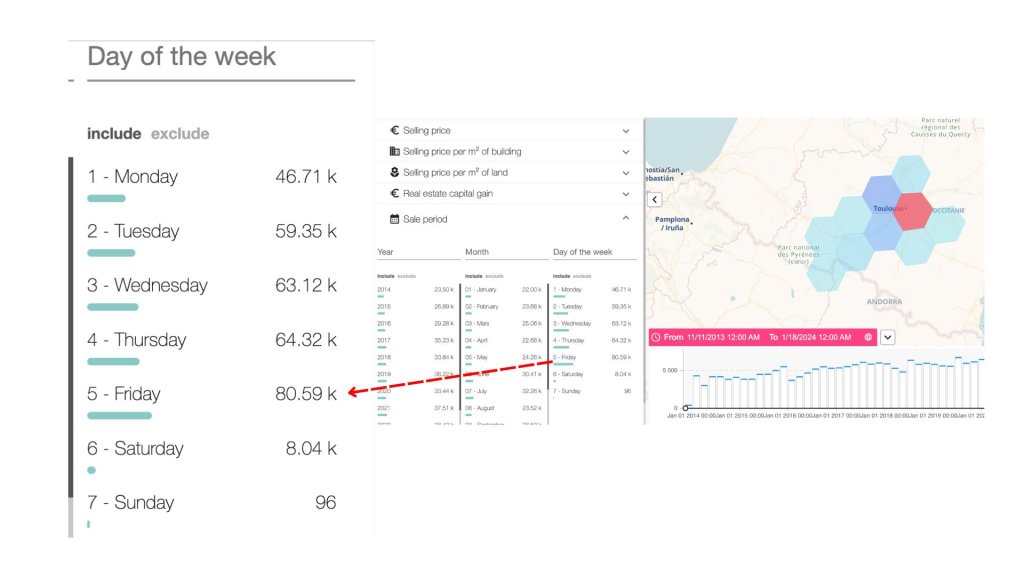Collapse the Sale period section
1024x576 pixels.
[x=626, y=219]
